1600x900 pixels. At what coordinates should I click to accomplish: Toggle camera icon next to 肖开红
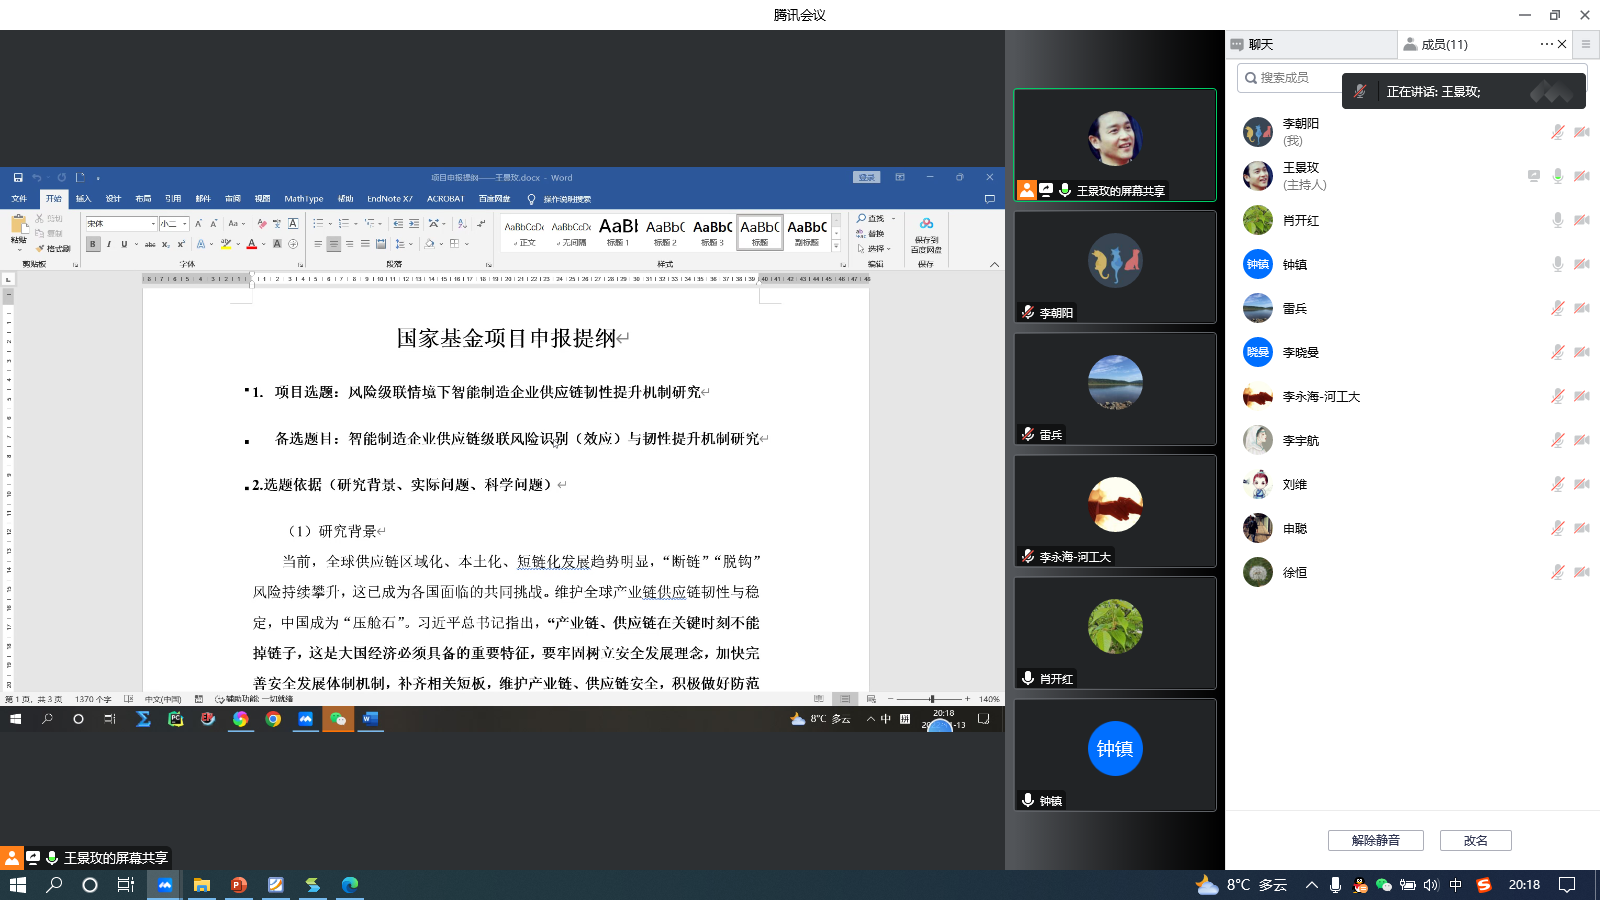[1581, 220]
